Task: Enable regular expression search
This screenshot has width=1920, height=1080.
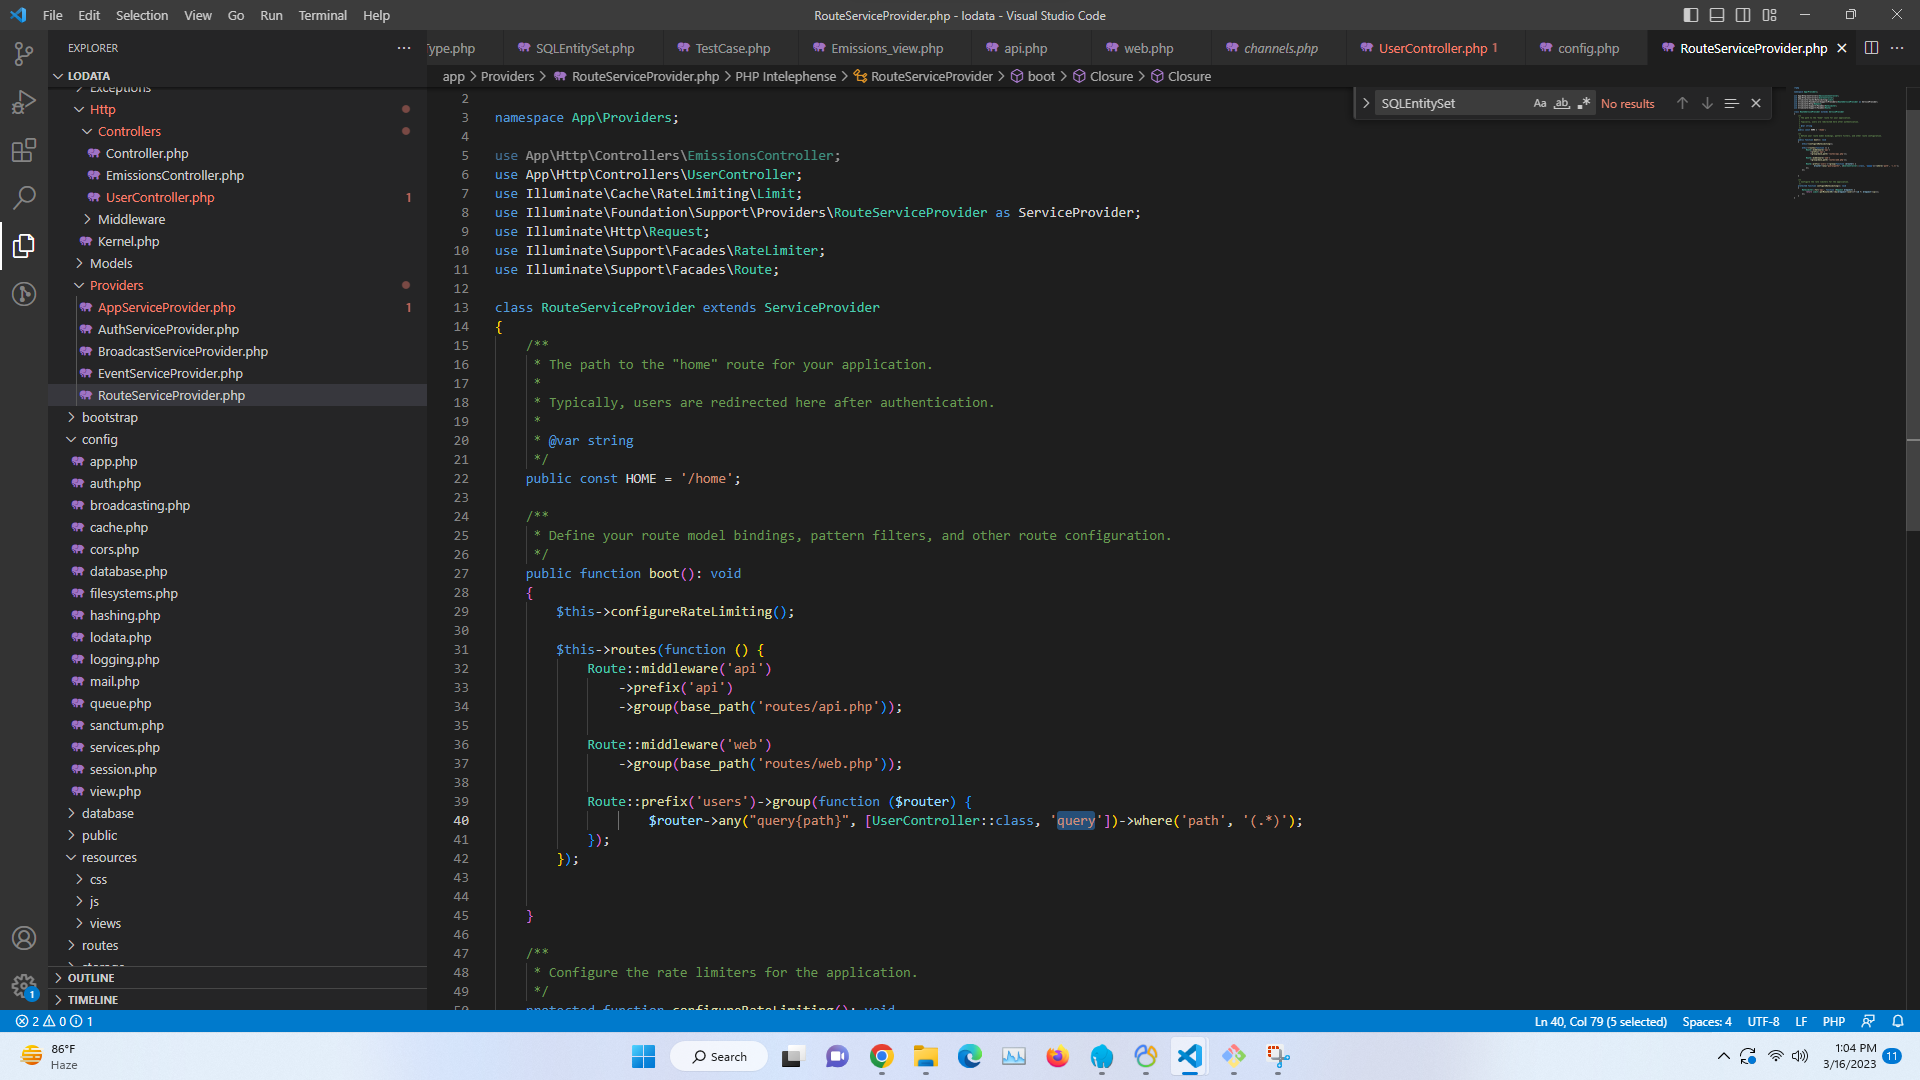Action: [x=1584, y=103]
